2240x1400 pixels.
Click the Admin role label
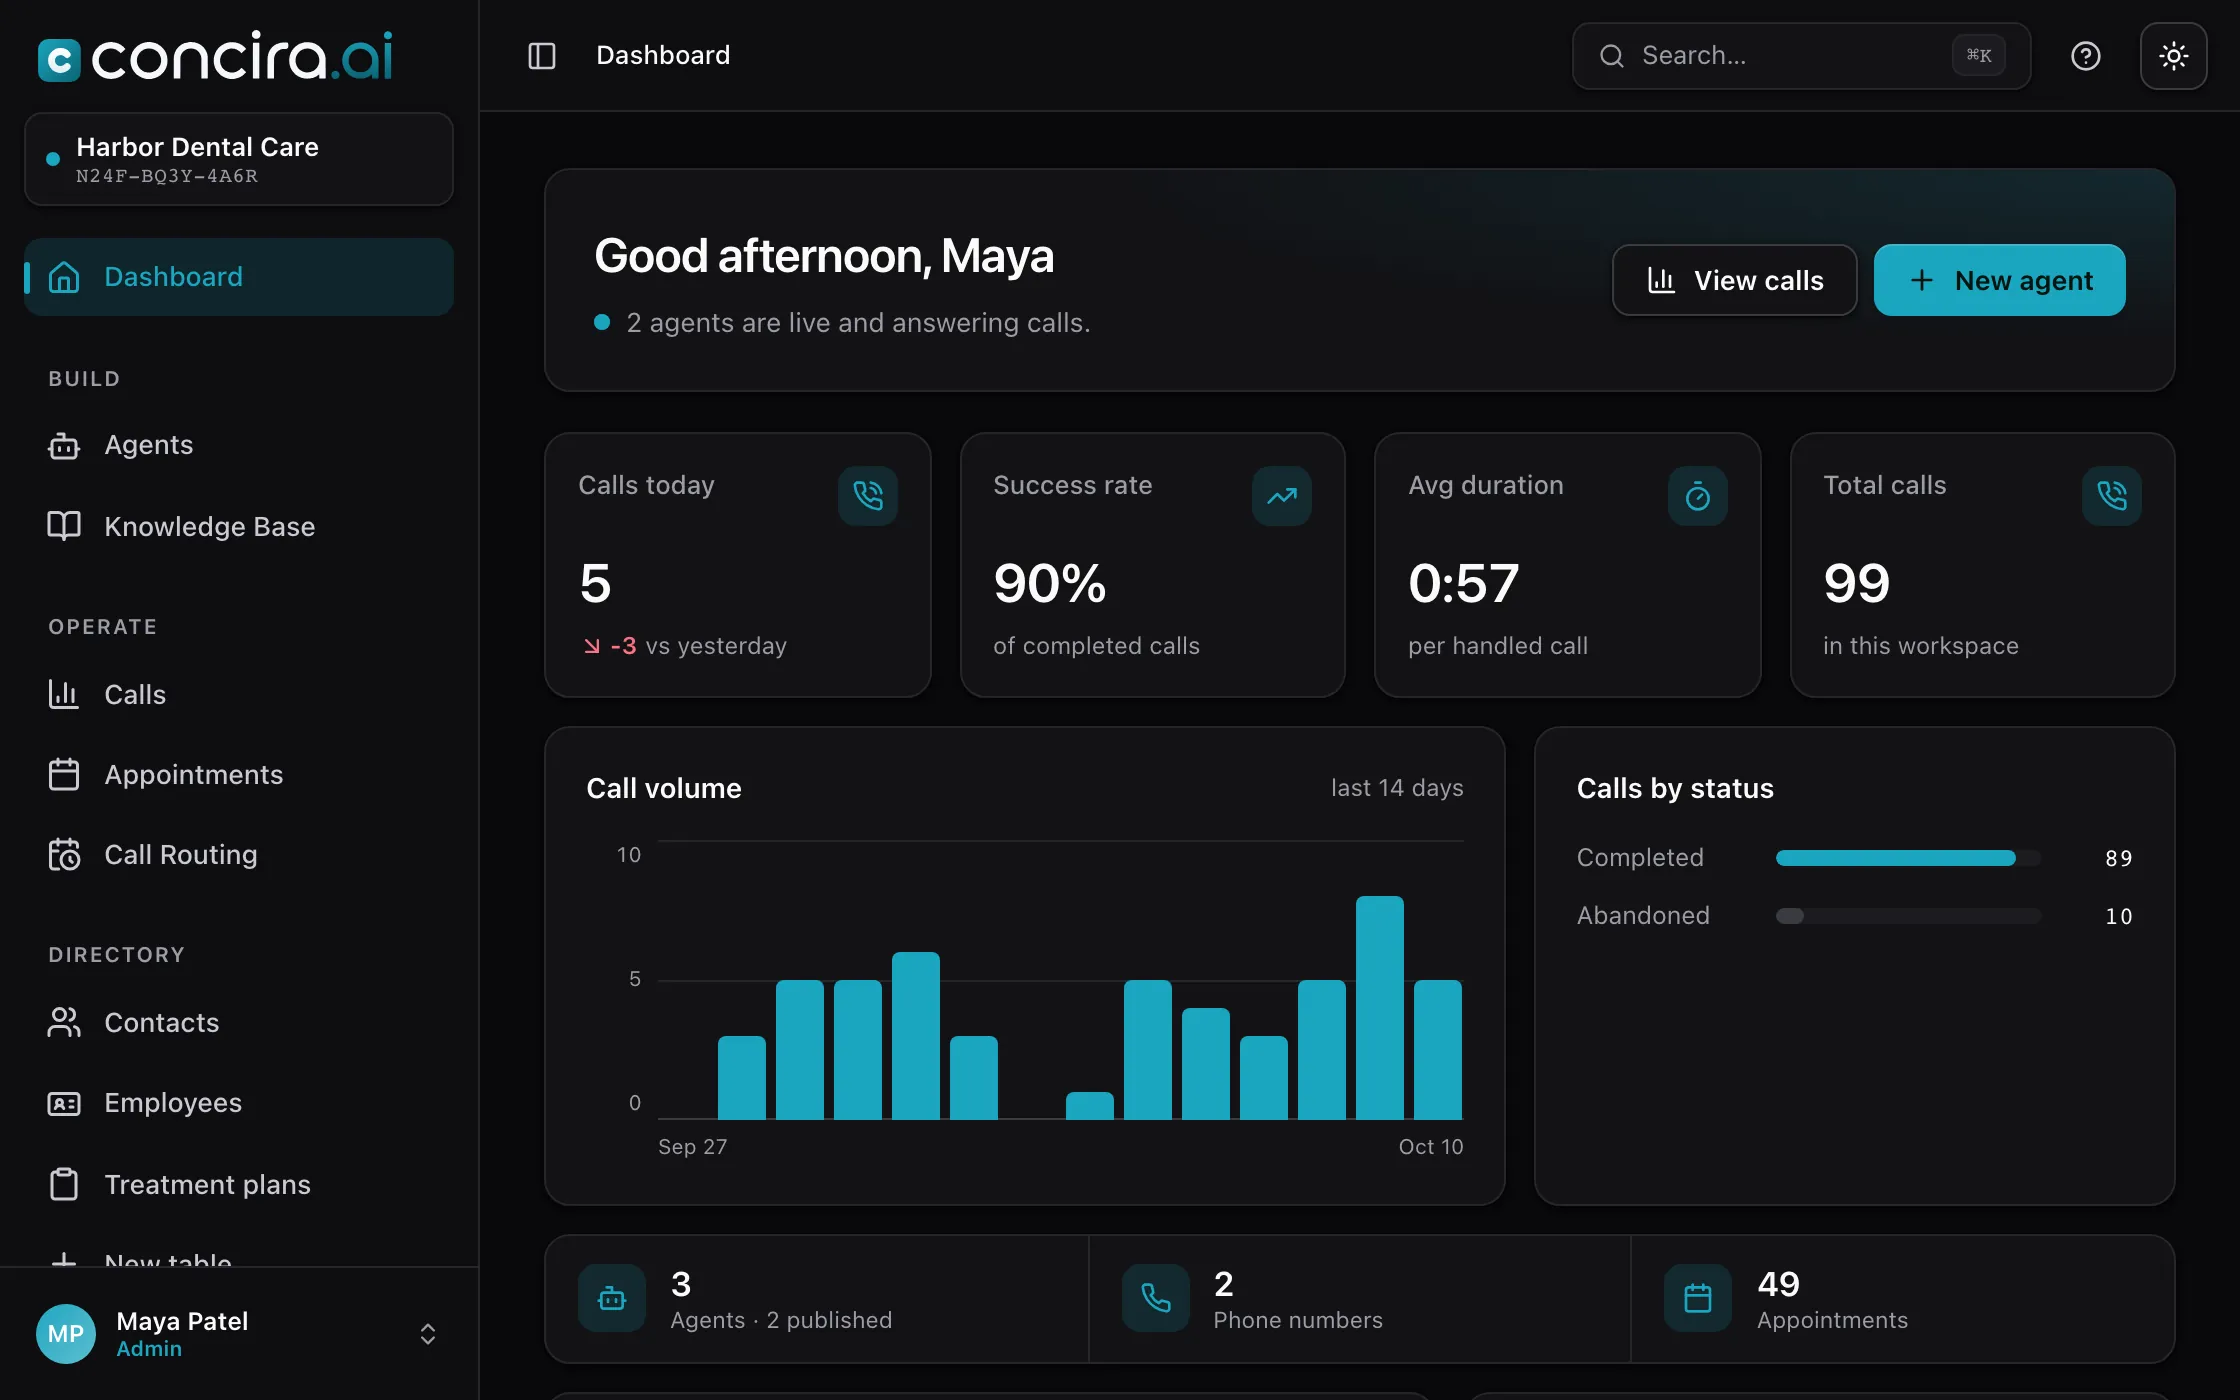149,1349
